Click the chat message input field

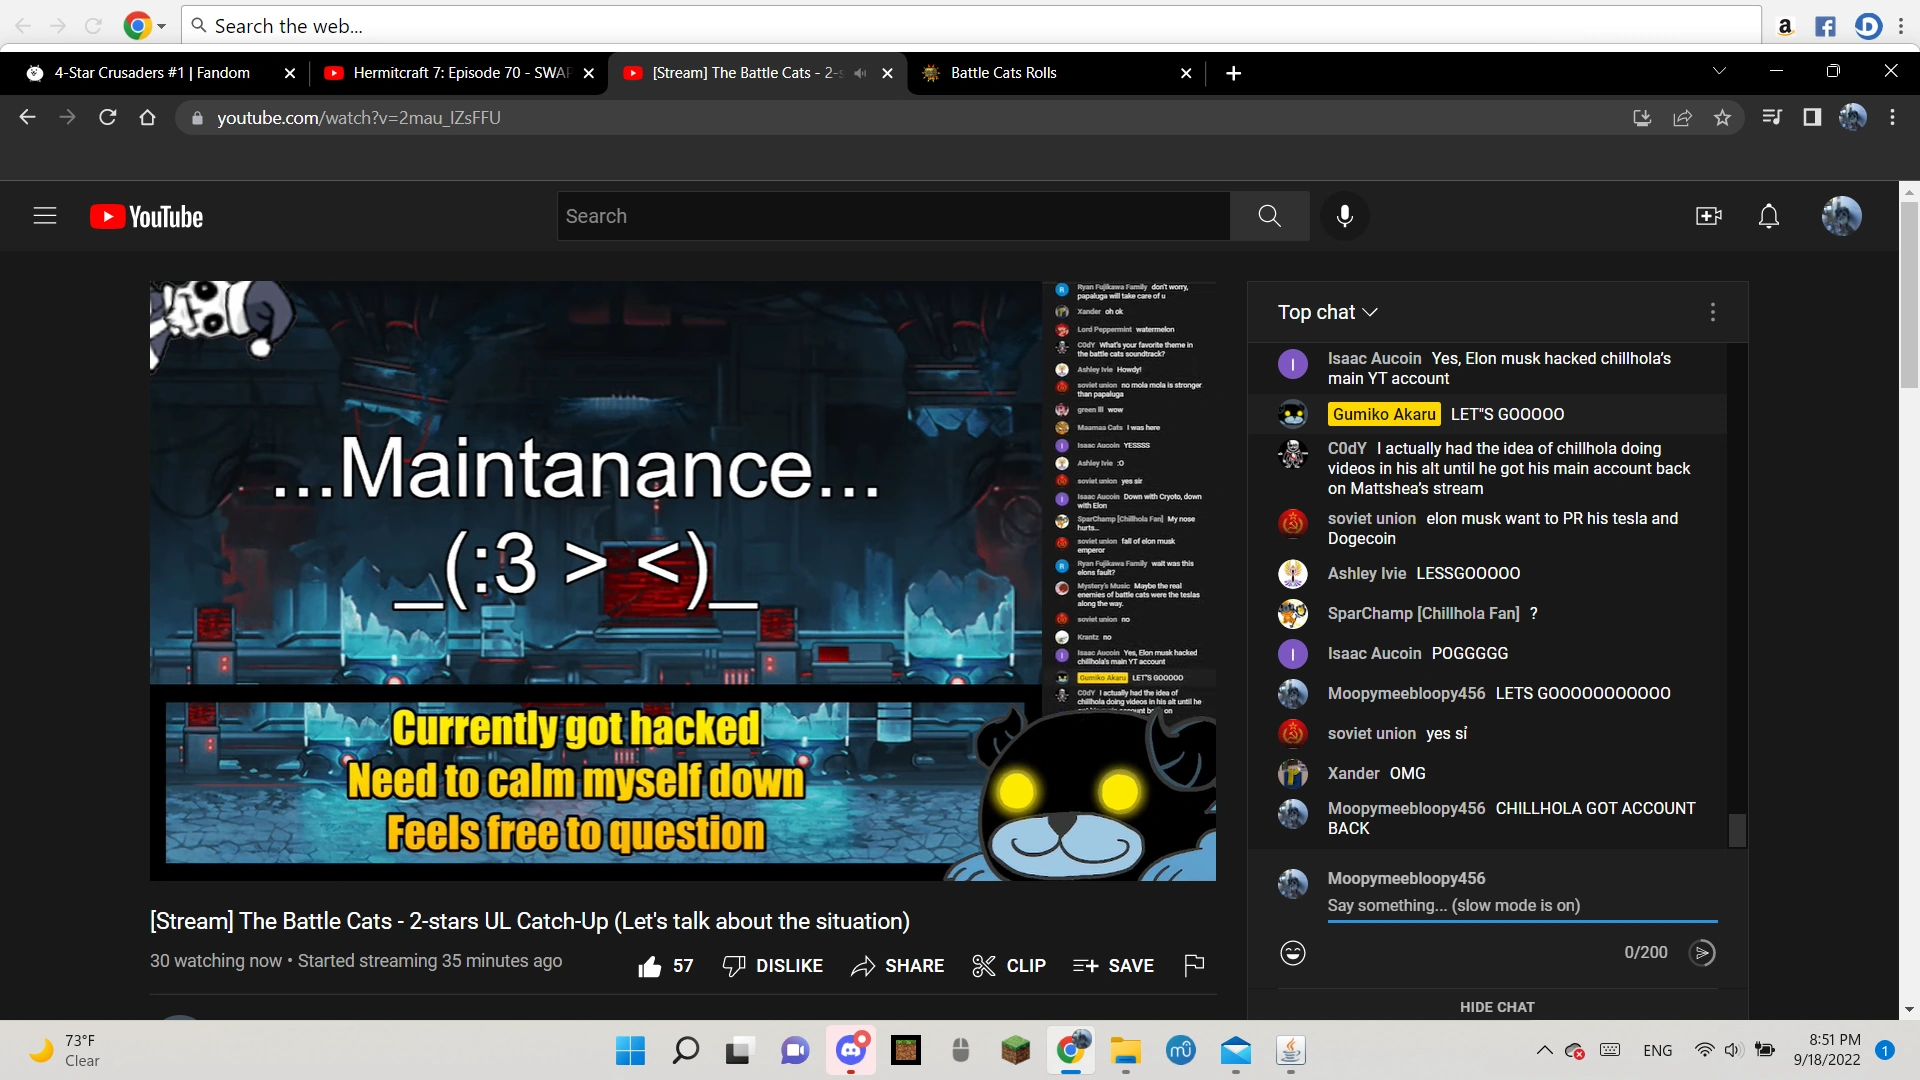coord(1520,906)
